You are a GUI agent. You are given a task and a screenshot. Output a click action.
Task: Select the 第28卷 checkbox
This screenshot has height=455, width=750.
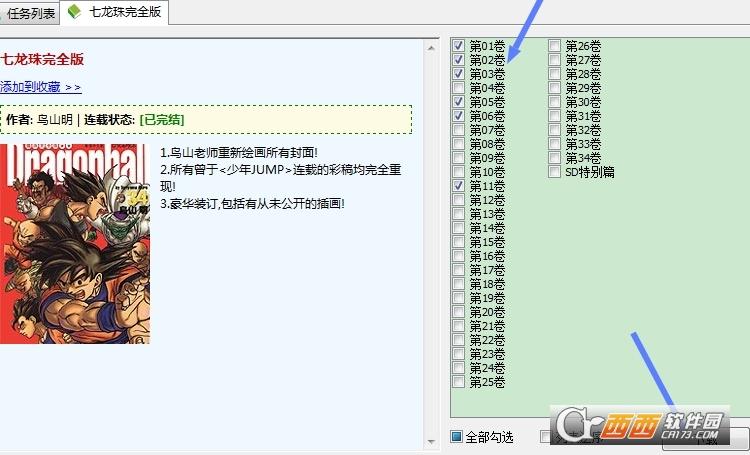(554, 73)
